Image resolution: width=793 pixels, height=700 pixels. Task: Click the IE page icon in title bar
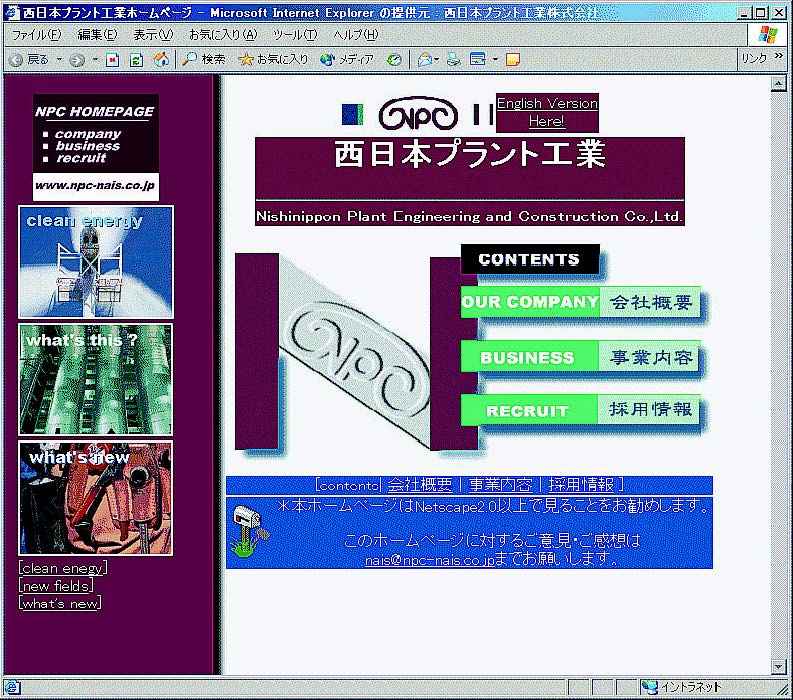12,12
